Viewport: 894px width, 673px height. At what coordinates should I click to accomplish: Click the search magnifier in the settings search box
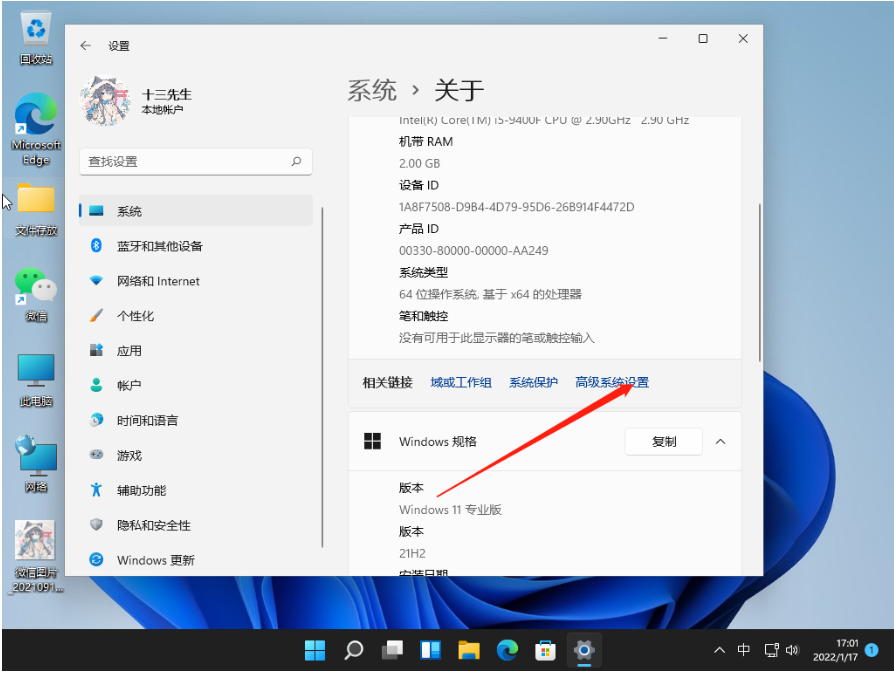pyautogui.click(x=296, y=161)
